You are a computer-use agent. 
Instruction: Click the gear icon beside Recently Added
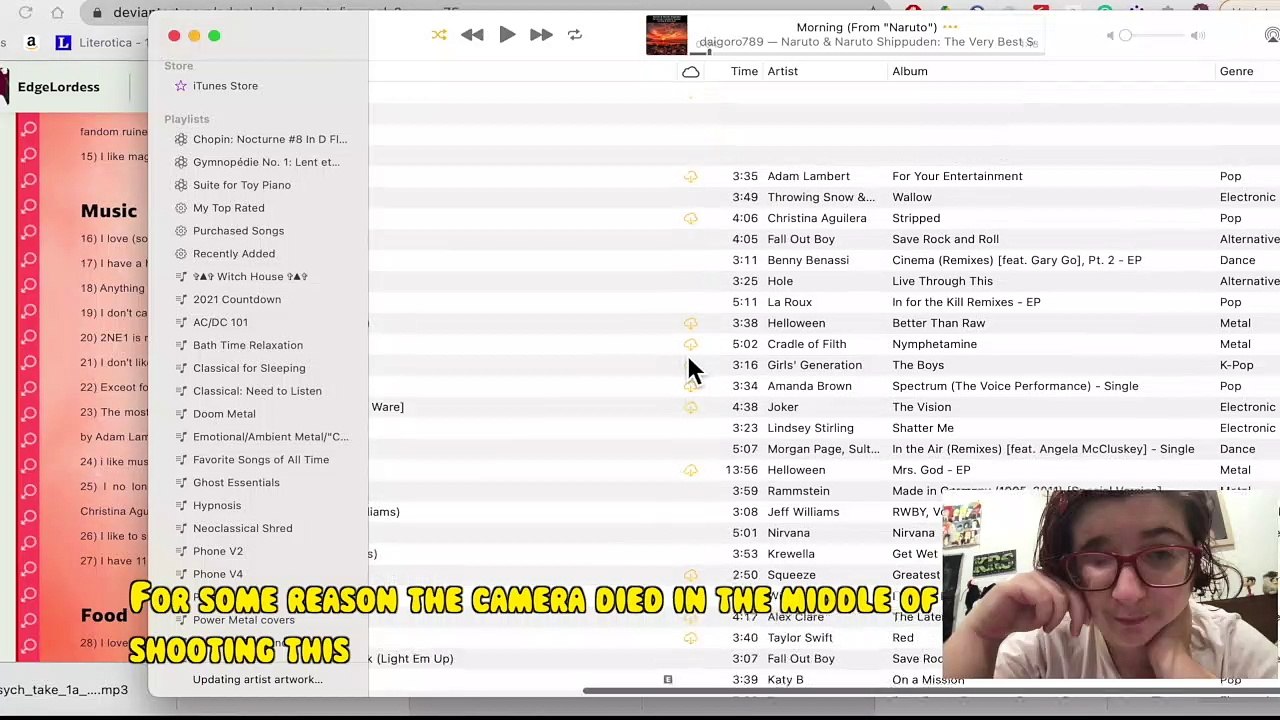click(x=181, y=254)
